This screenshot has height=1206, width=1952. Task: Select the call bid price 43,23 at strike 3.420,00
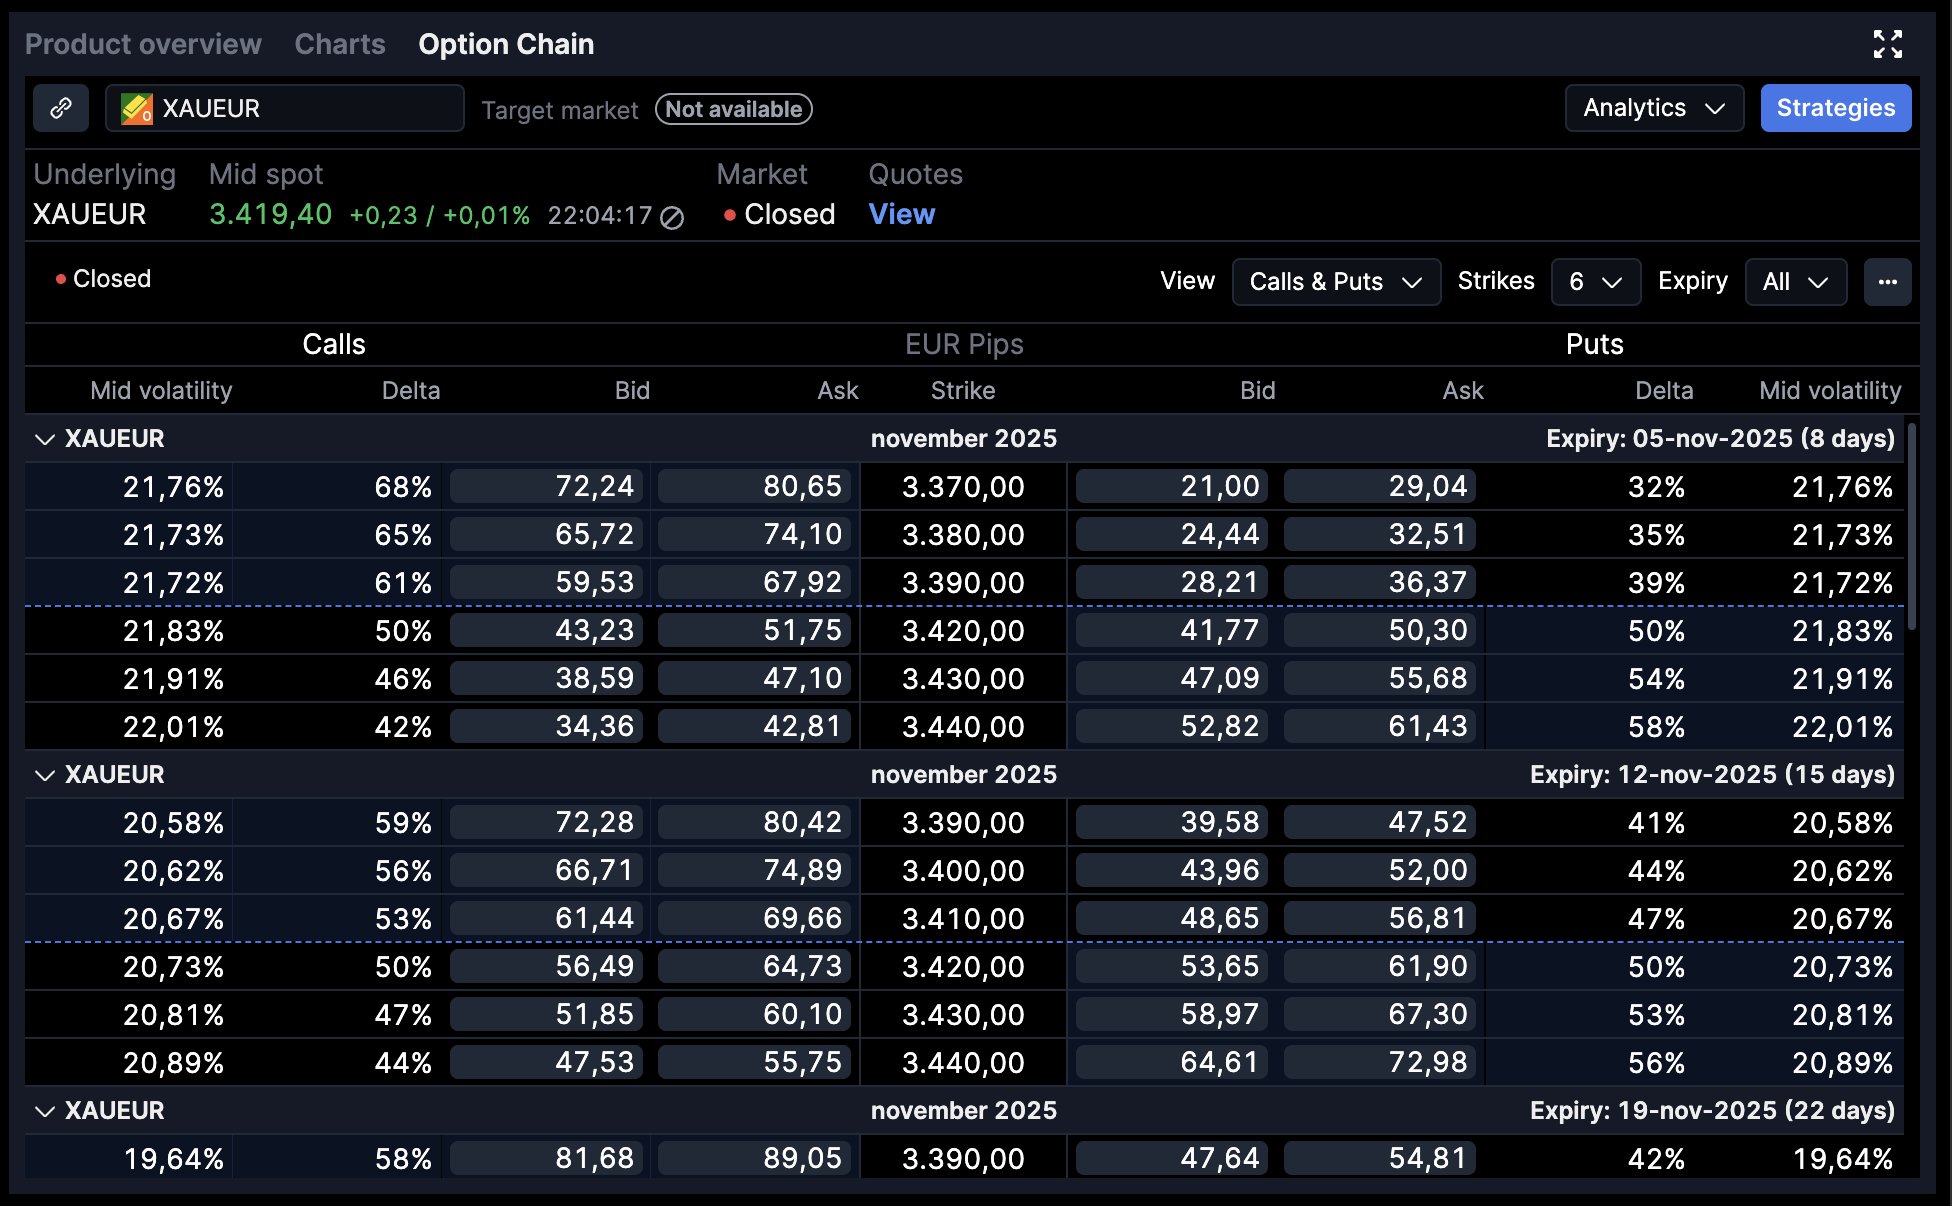pos(546,630)
